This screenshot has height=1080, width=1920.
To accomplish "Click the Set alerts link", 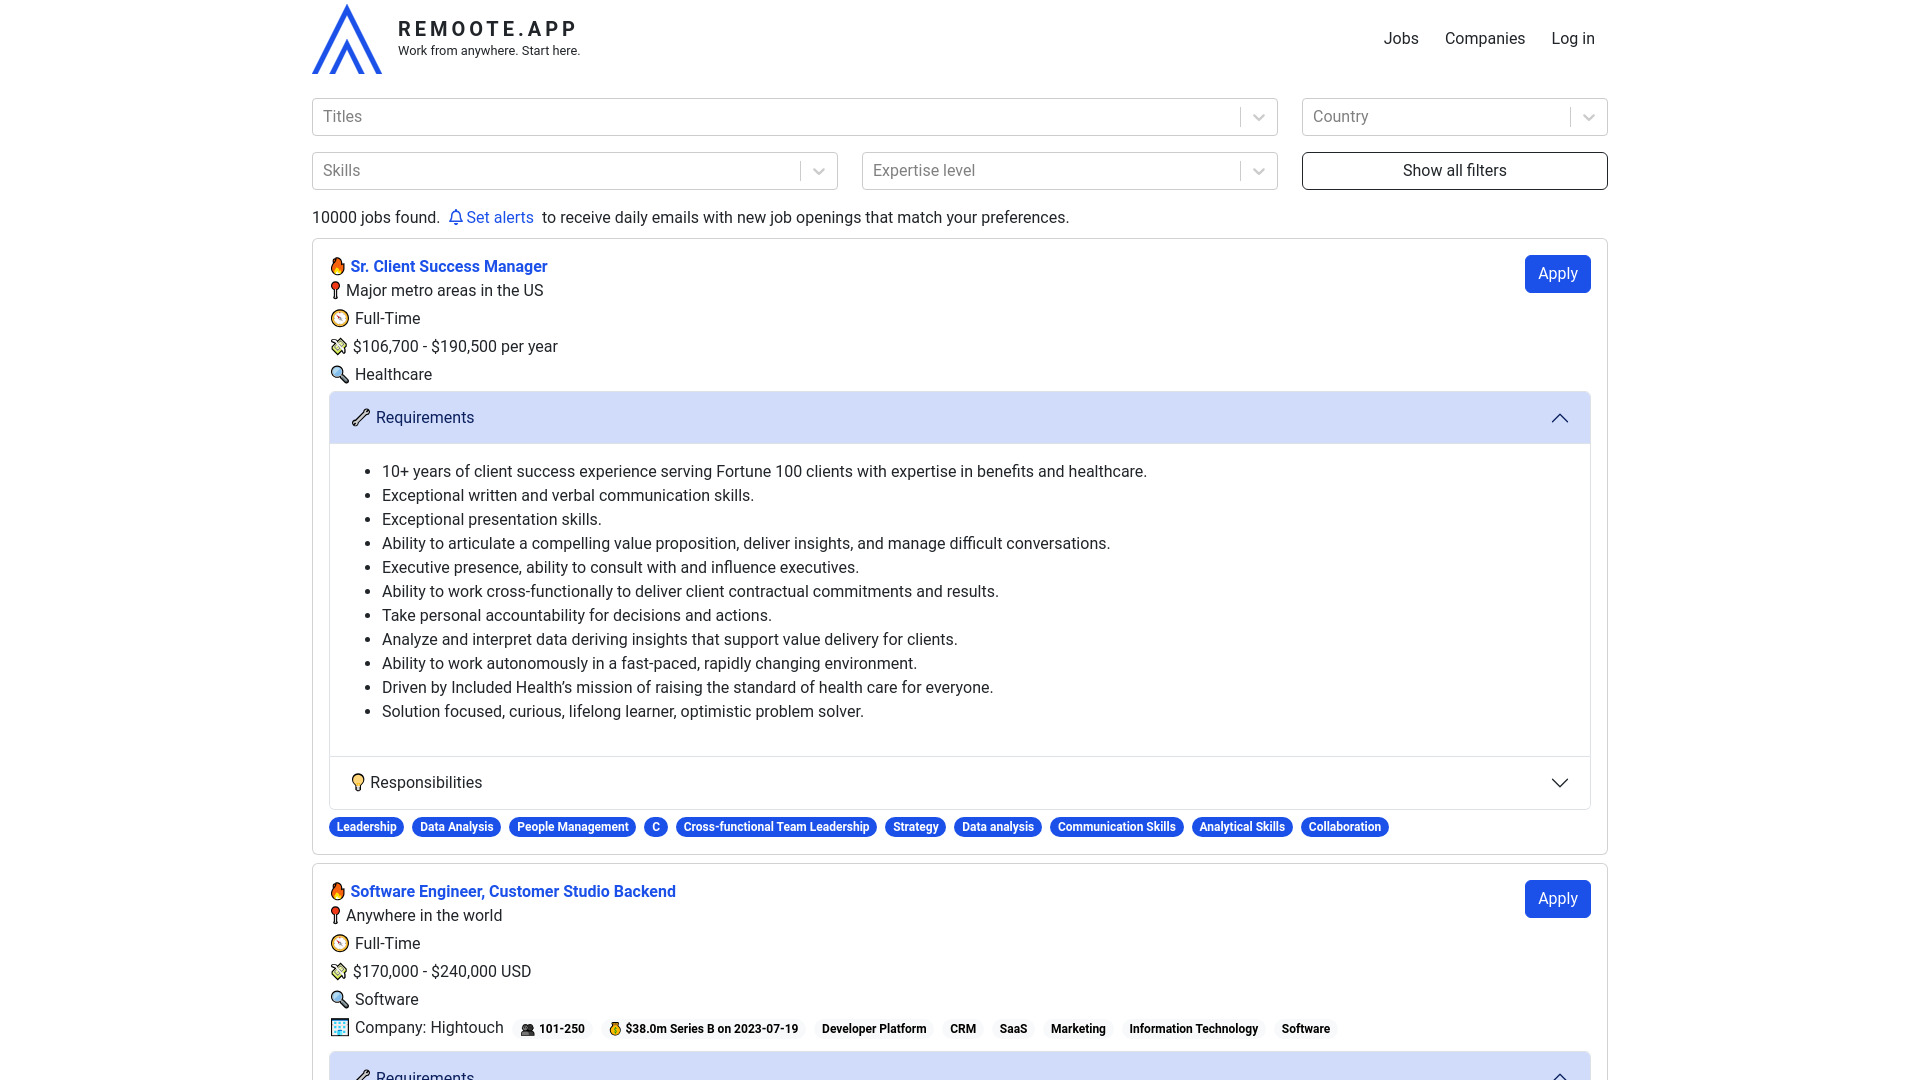I will coord(491,218).
